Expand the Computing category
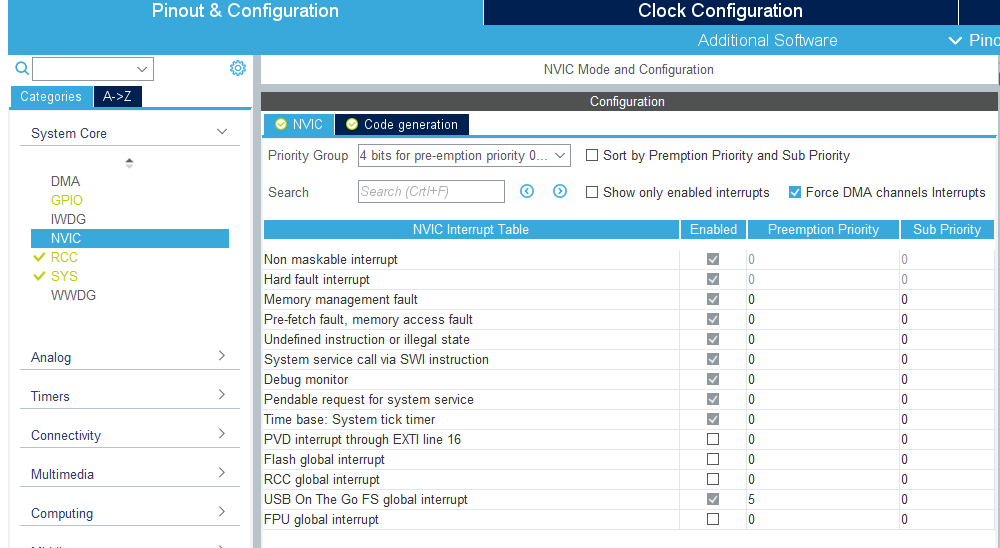The image size is (1000, 548). [222, 512]
